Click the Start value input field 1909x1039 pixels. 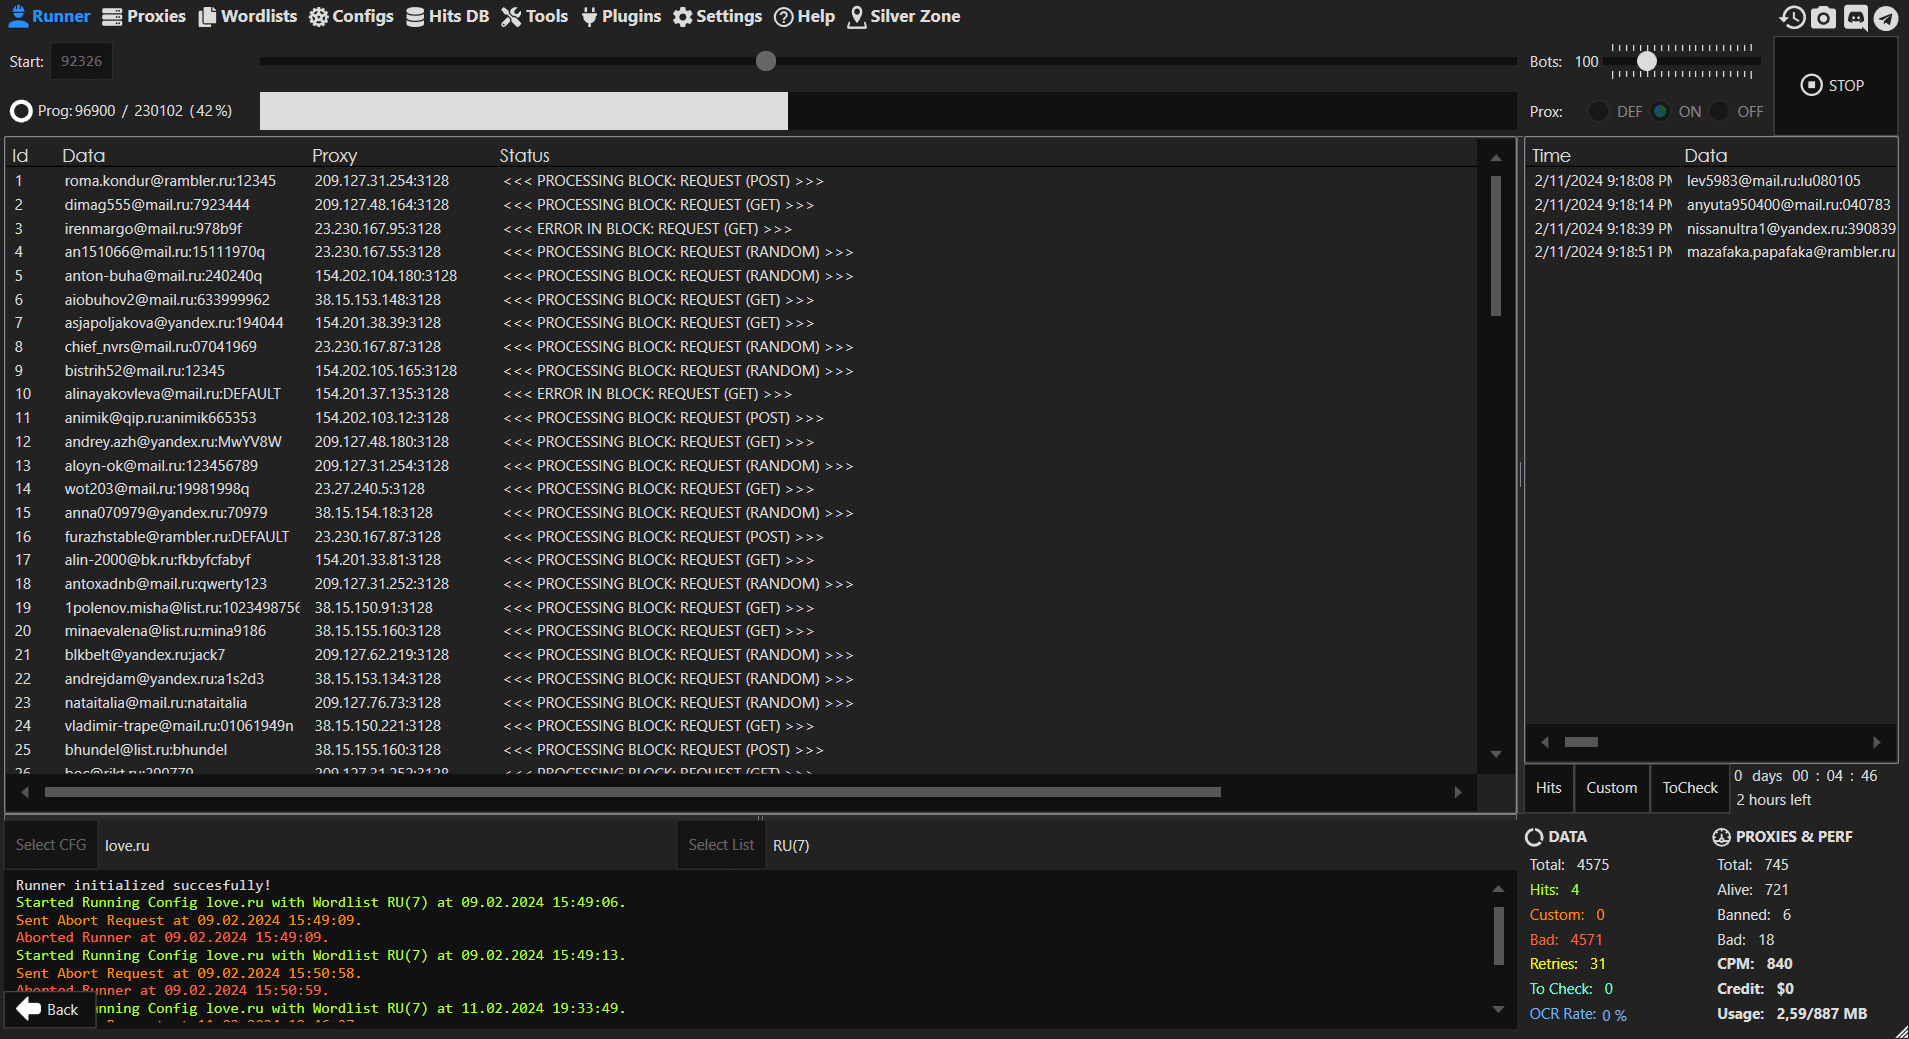81,61
